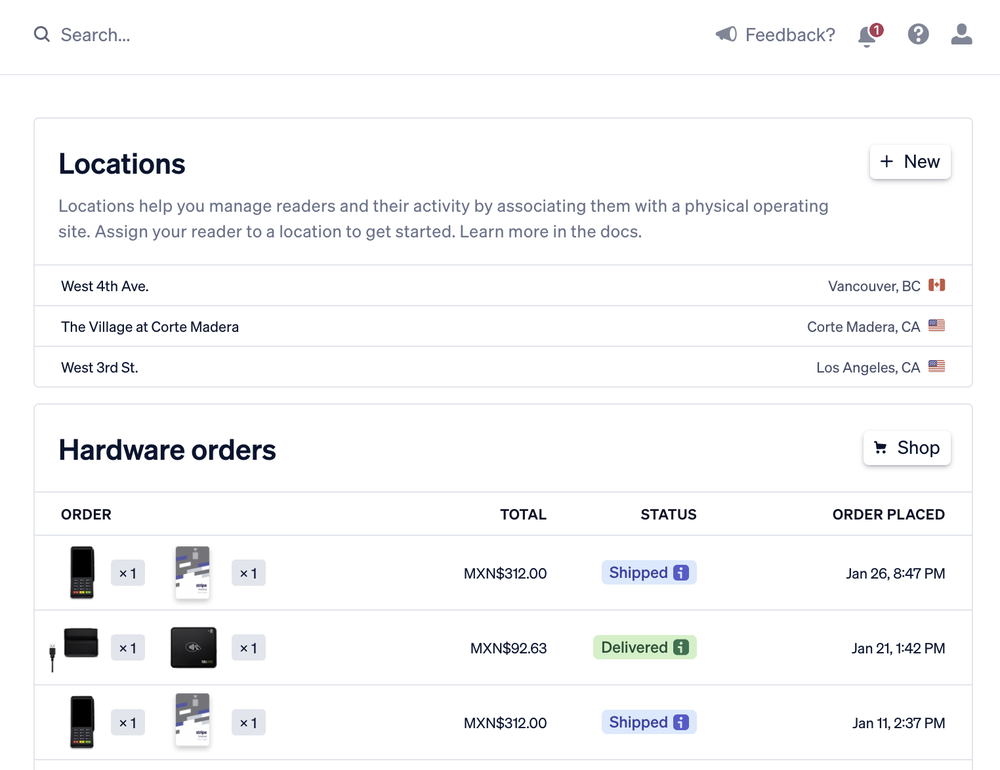Add a new location with the New button
Screen dimensions: 1000x770
point(910,162)
